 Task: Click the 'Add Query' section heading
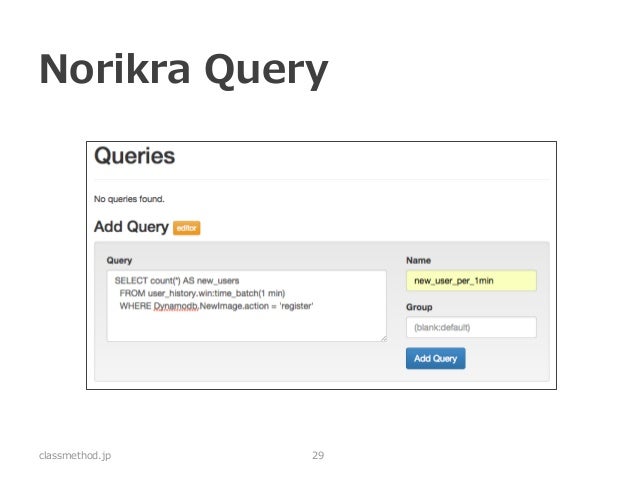coord(131,227)
